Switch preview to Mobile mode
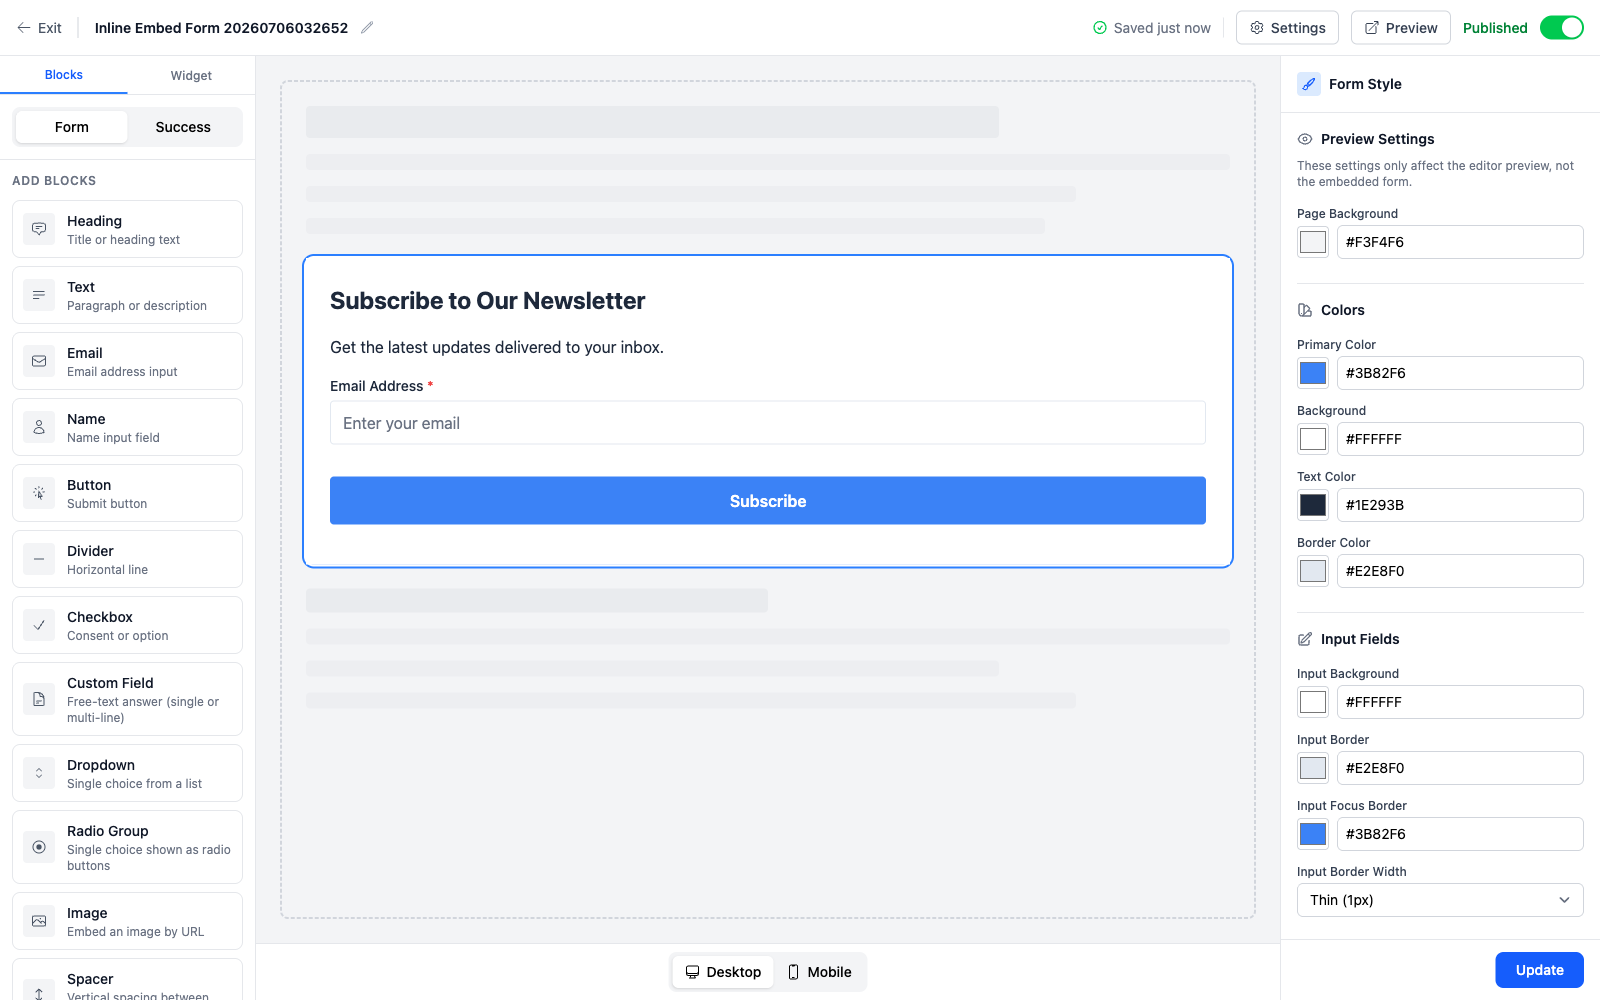Image resolution: width=1600 pixels, height=1000 pixels. point(819,972)
